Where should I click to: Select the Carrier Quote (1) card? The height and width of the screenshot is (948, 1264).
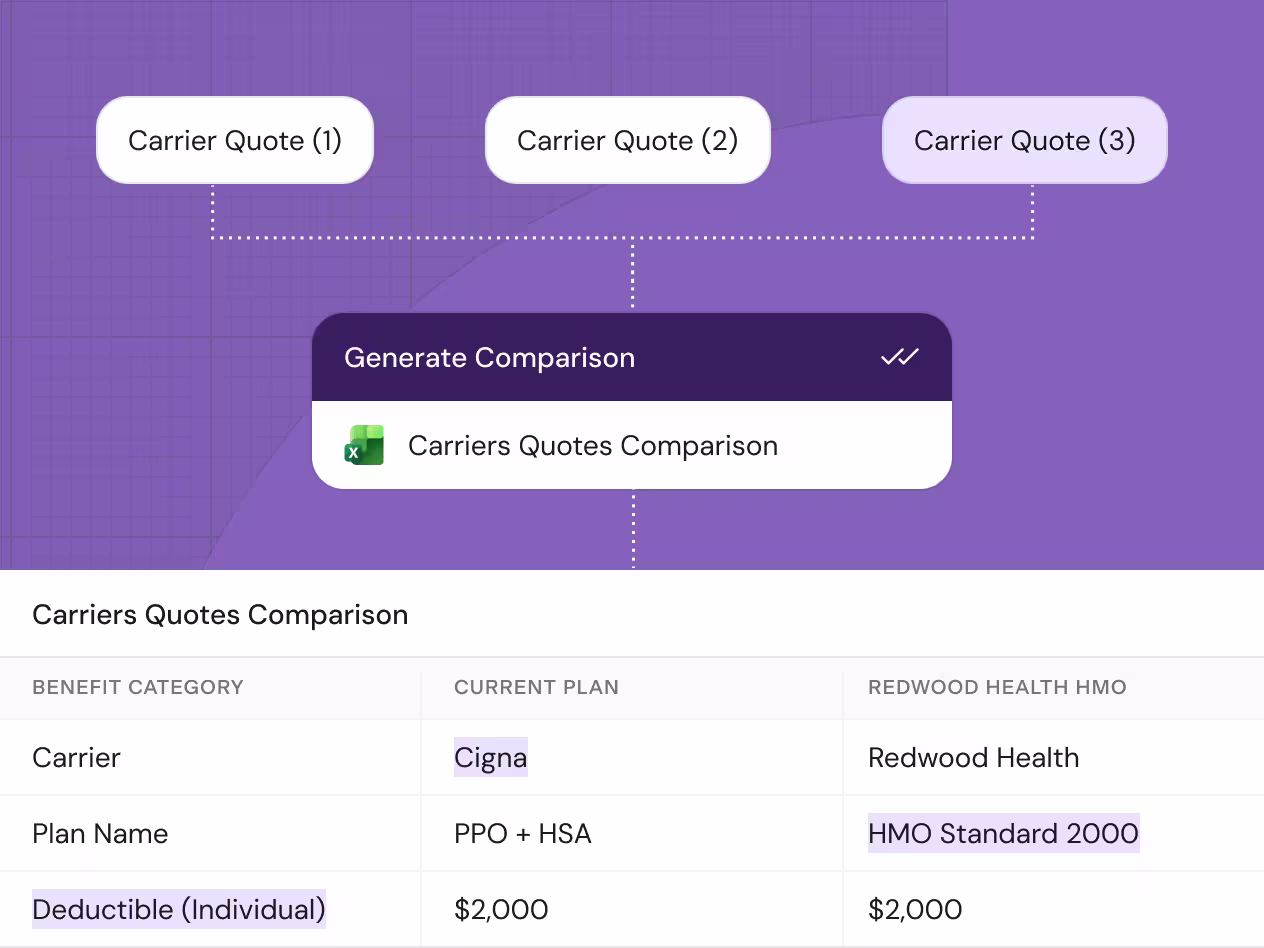[x=235, y=140]
